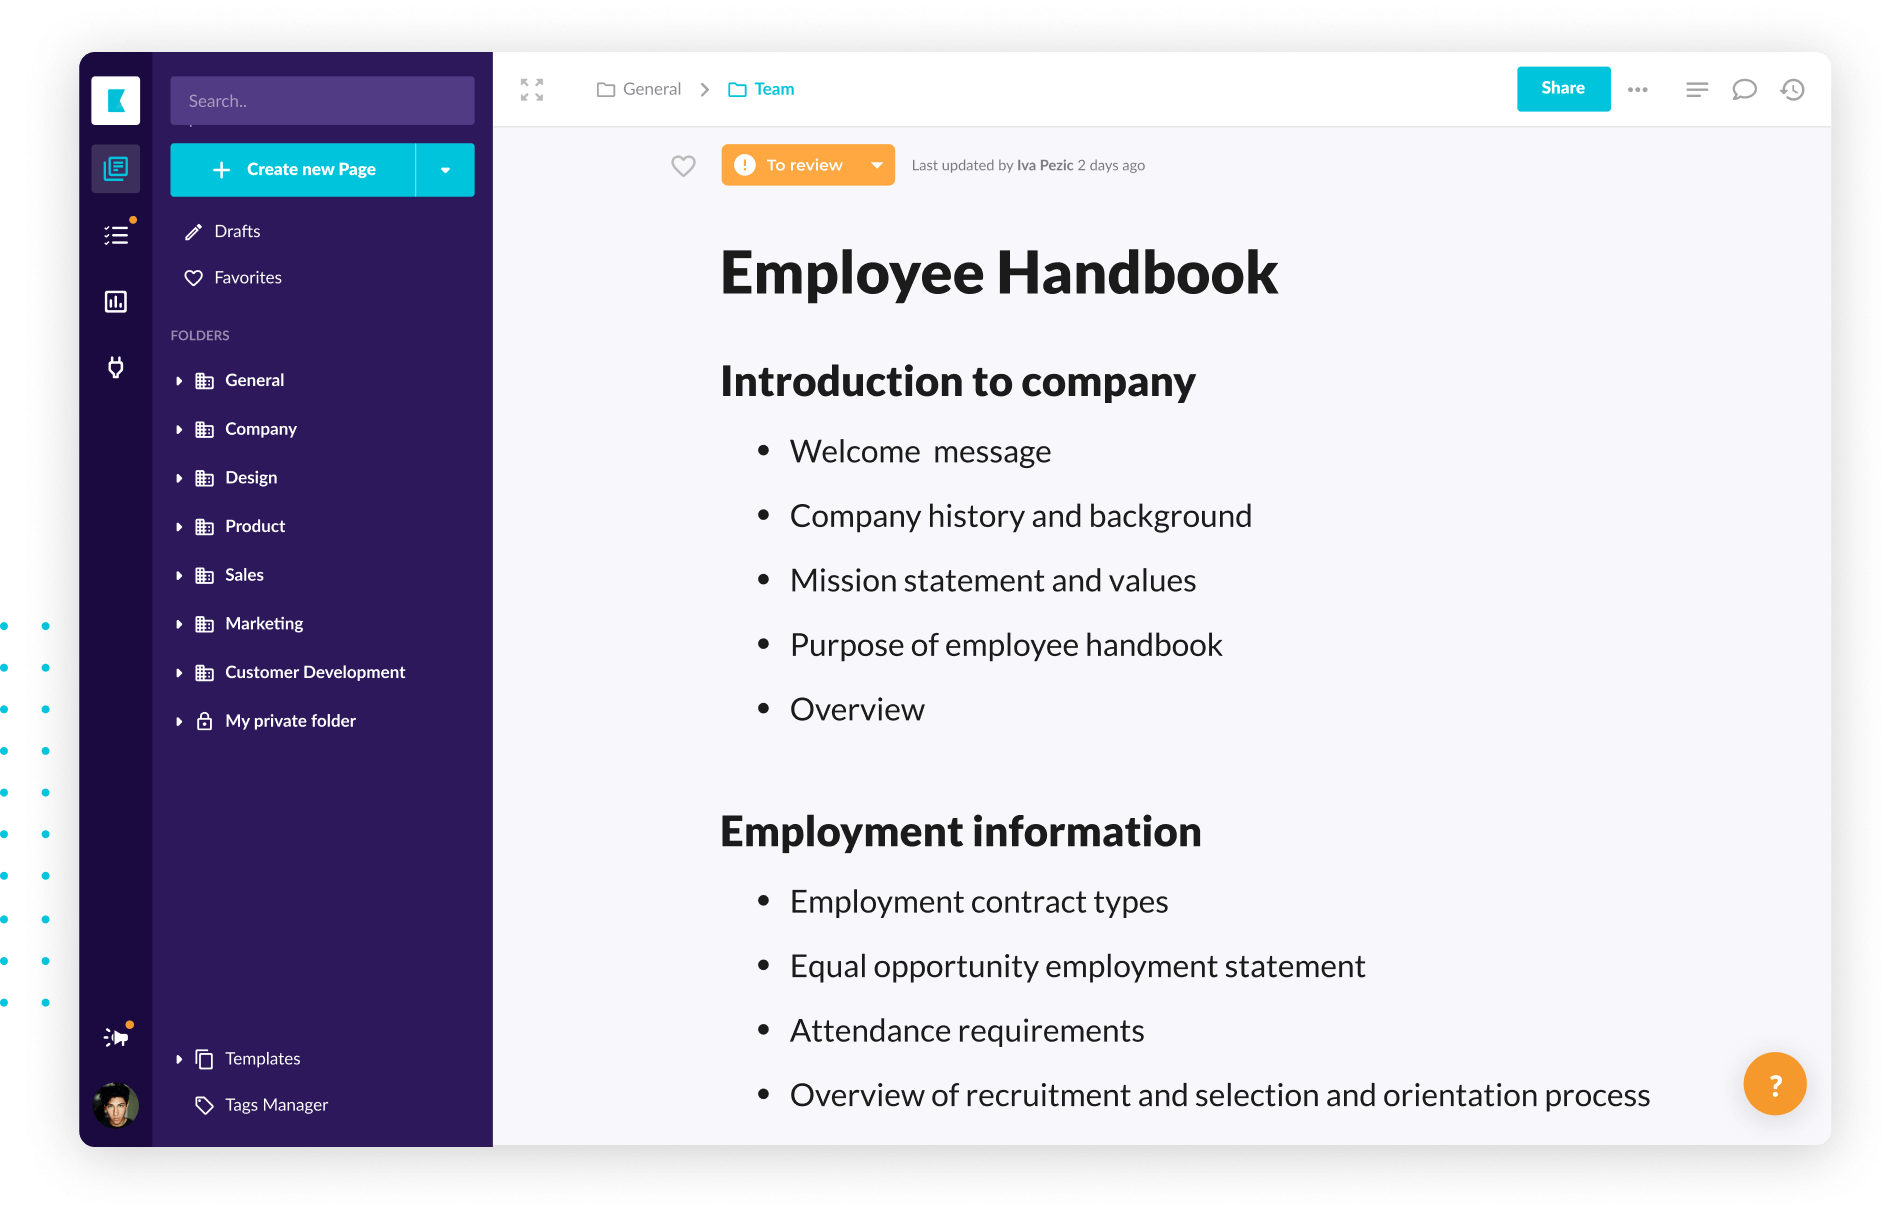Click the three-dots more options icon
The width and height of the screenshot is (1892, 1214).
(1637, 90)
